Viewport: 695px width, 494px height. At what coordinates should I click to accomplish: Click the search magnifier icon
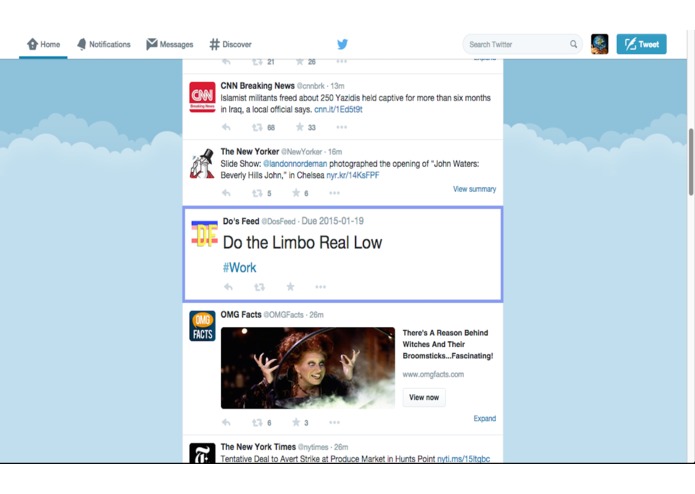tap(574, 44)
